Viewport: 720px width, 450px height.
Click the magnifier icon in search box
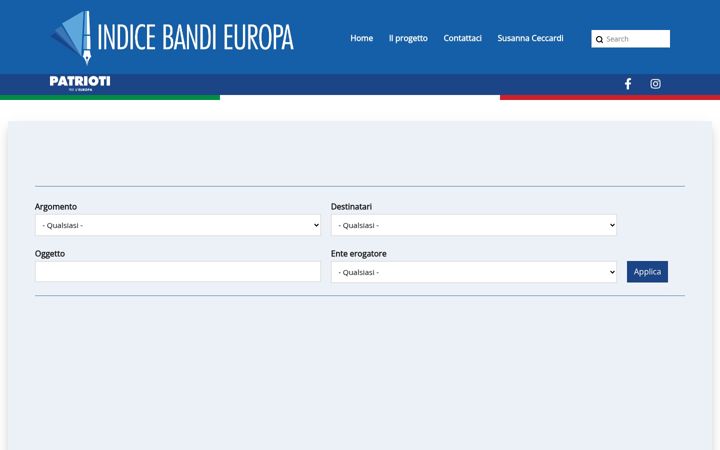(x=599, y=39)
